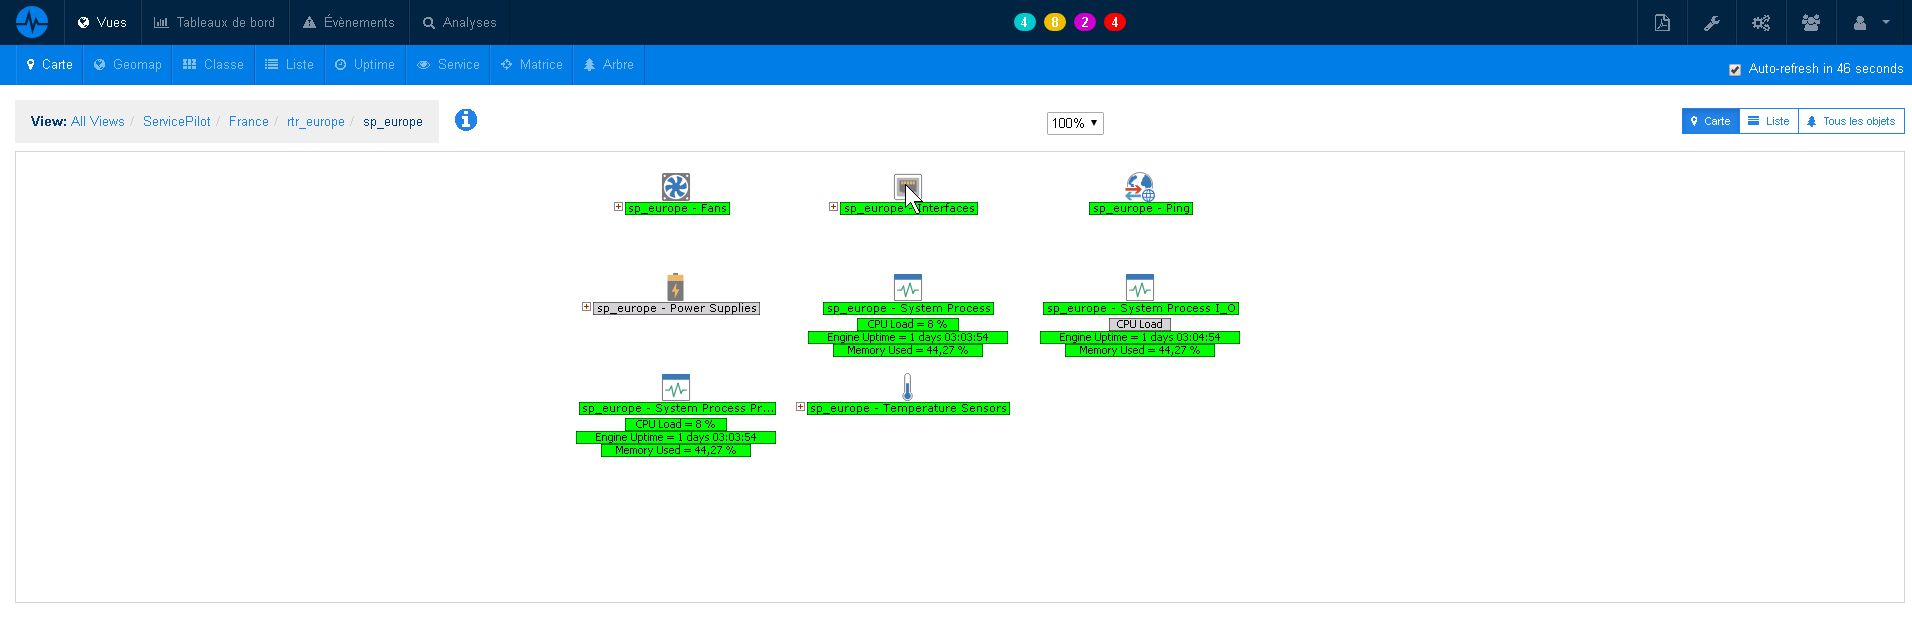
Task: Open the users group icon
Action: coord(1810,22)
